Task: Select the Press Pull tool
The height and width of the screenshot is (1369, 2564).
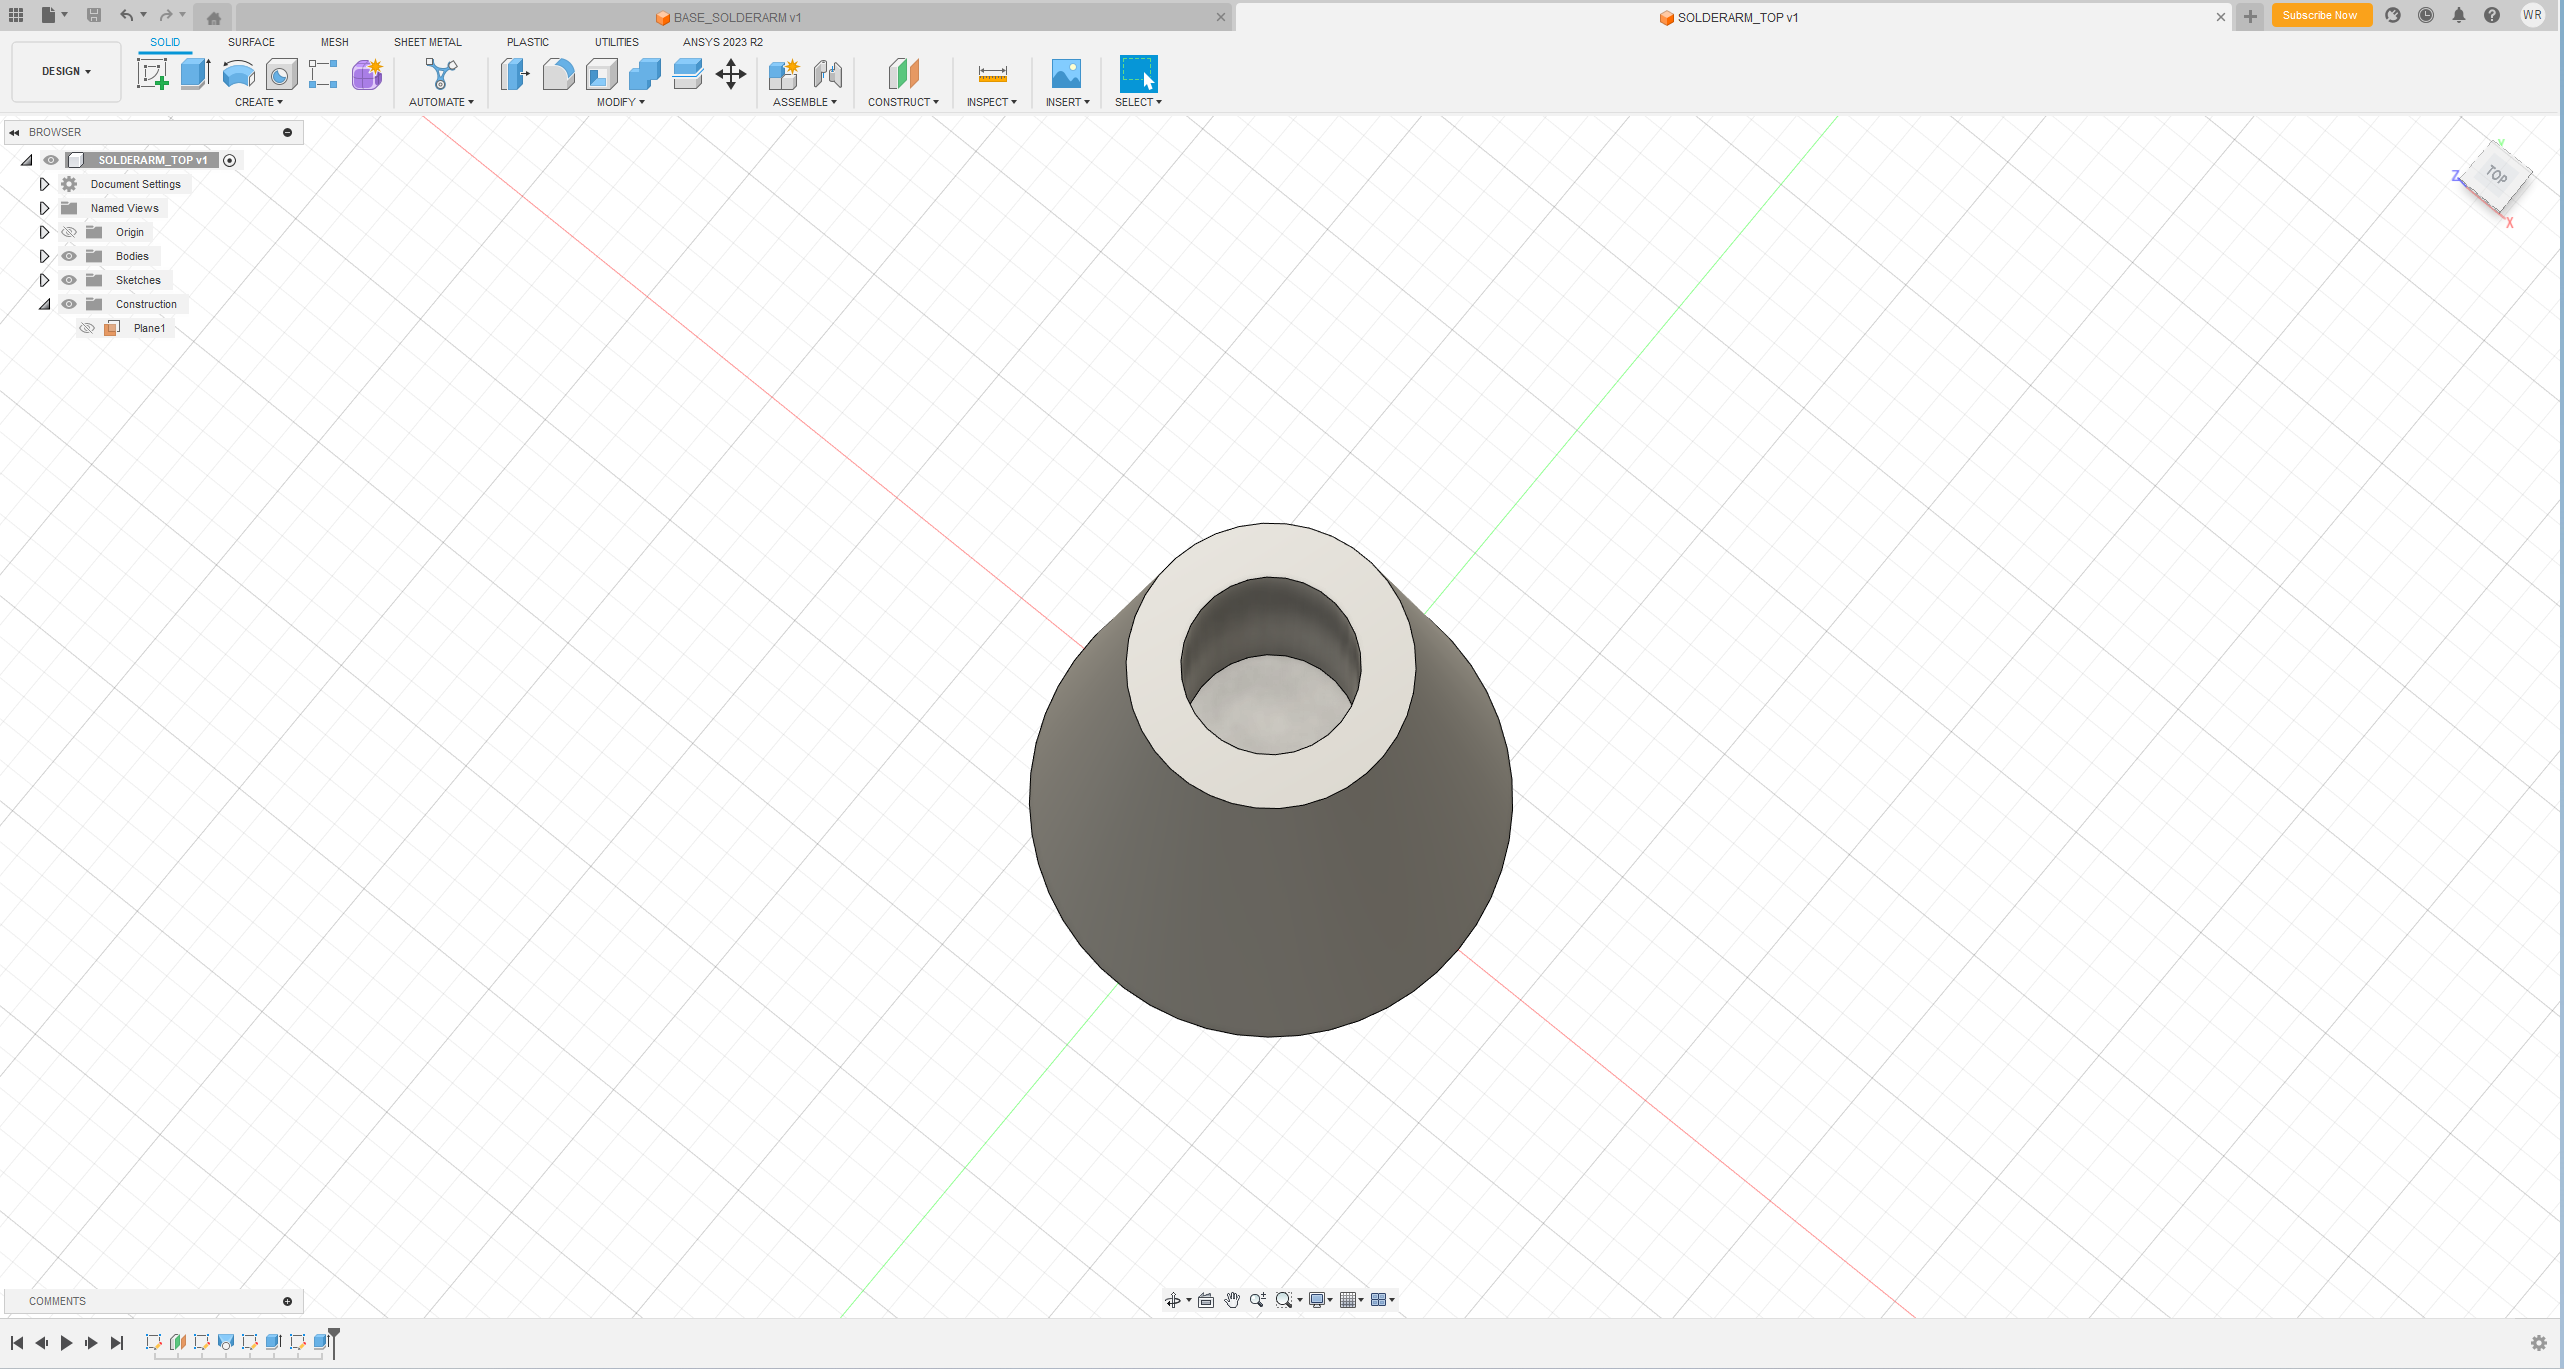Action: click(x=515, y=73)
